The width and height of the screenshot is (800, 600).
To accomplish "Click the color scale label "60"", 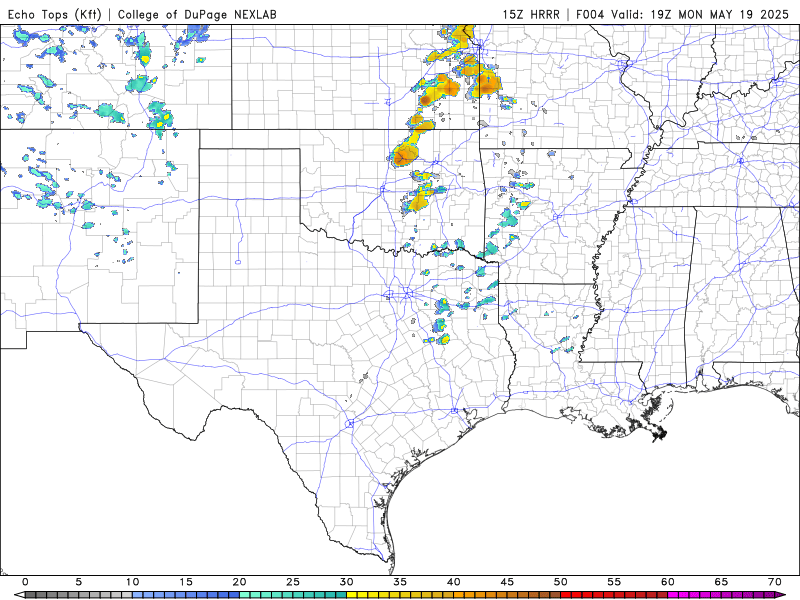I will tap(668, 582).
